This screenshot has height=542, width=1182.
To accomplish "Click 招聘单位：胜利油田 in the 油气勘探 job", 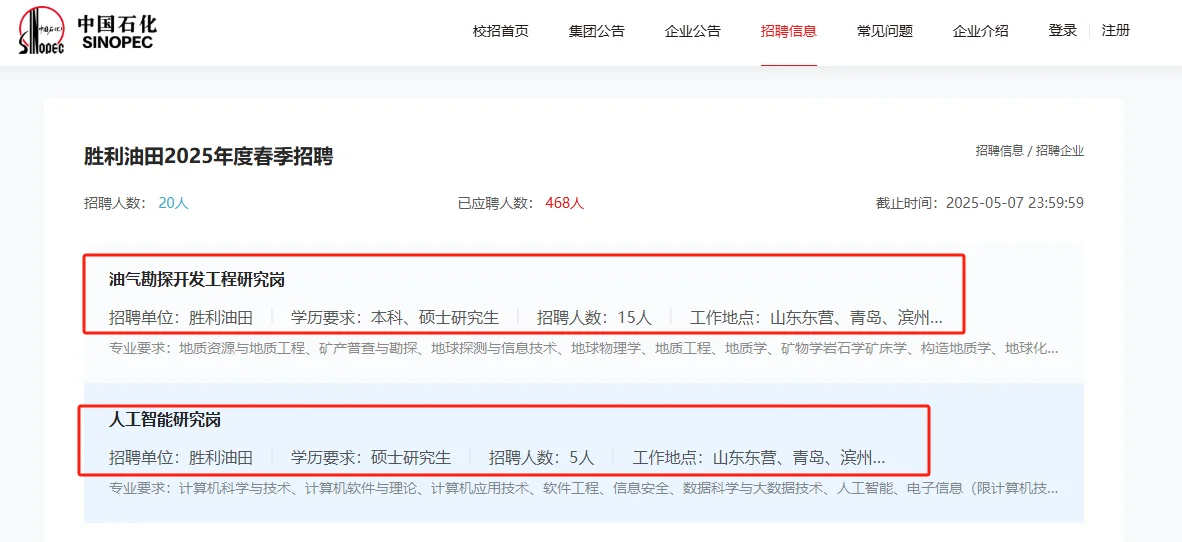I will (181, 317).
